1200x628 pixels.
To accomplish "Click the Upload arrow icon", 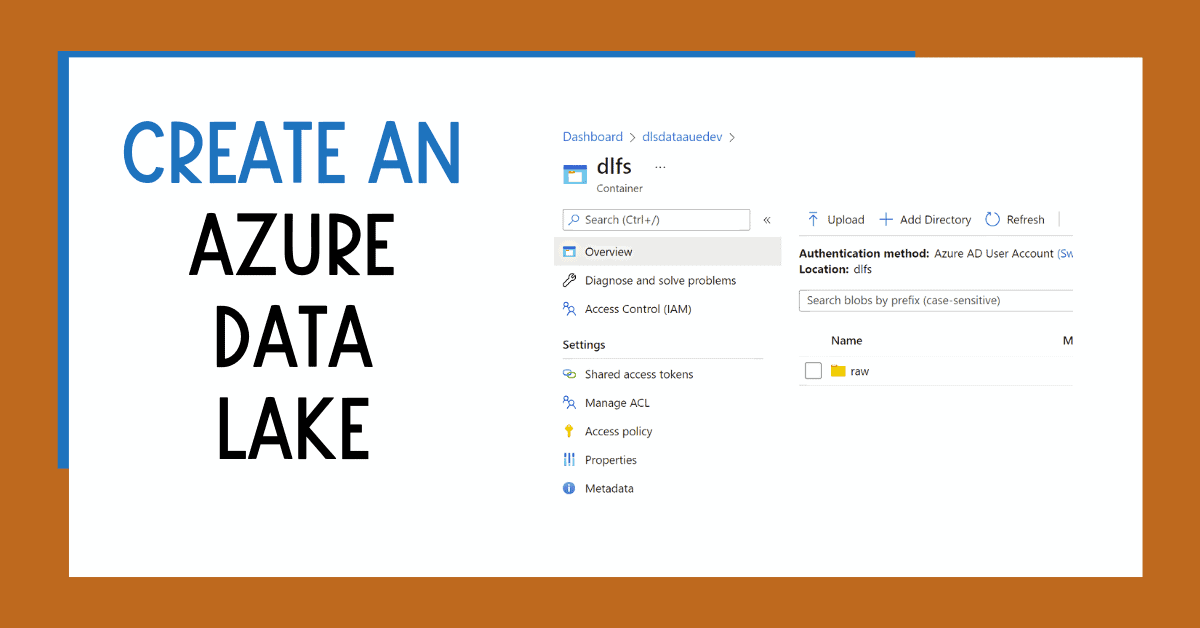I will (x=813, y=219).
